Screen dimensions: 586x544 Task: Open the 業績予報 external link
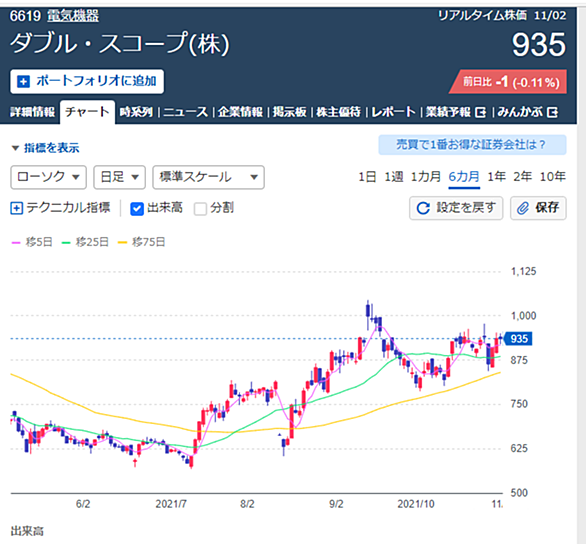456,112
